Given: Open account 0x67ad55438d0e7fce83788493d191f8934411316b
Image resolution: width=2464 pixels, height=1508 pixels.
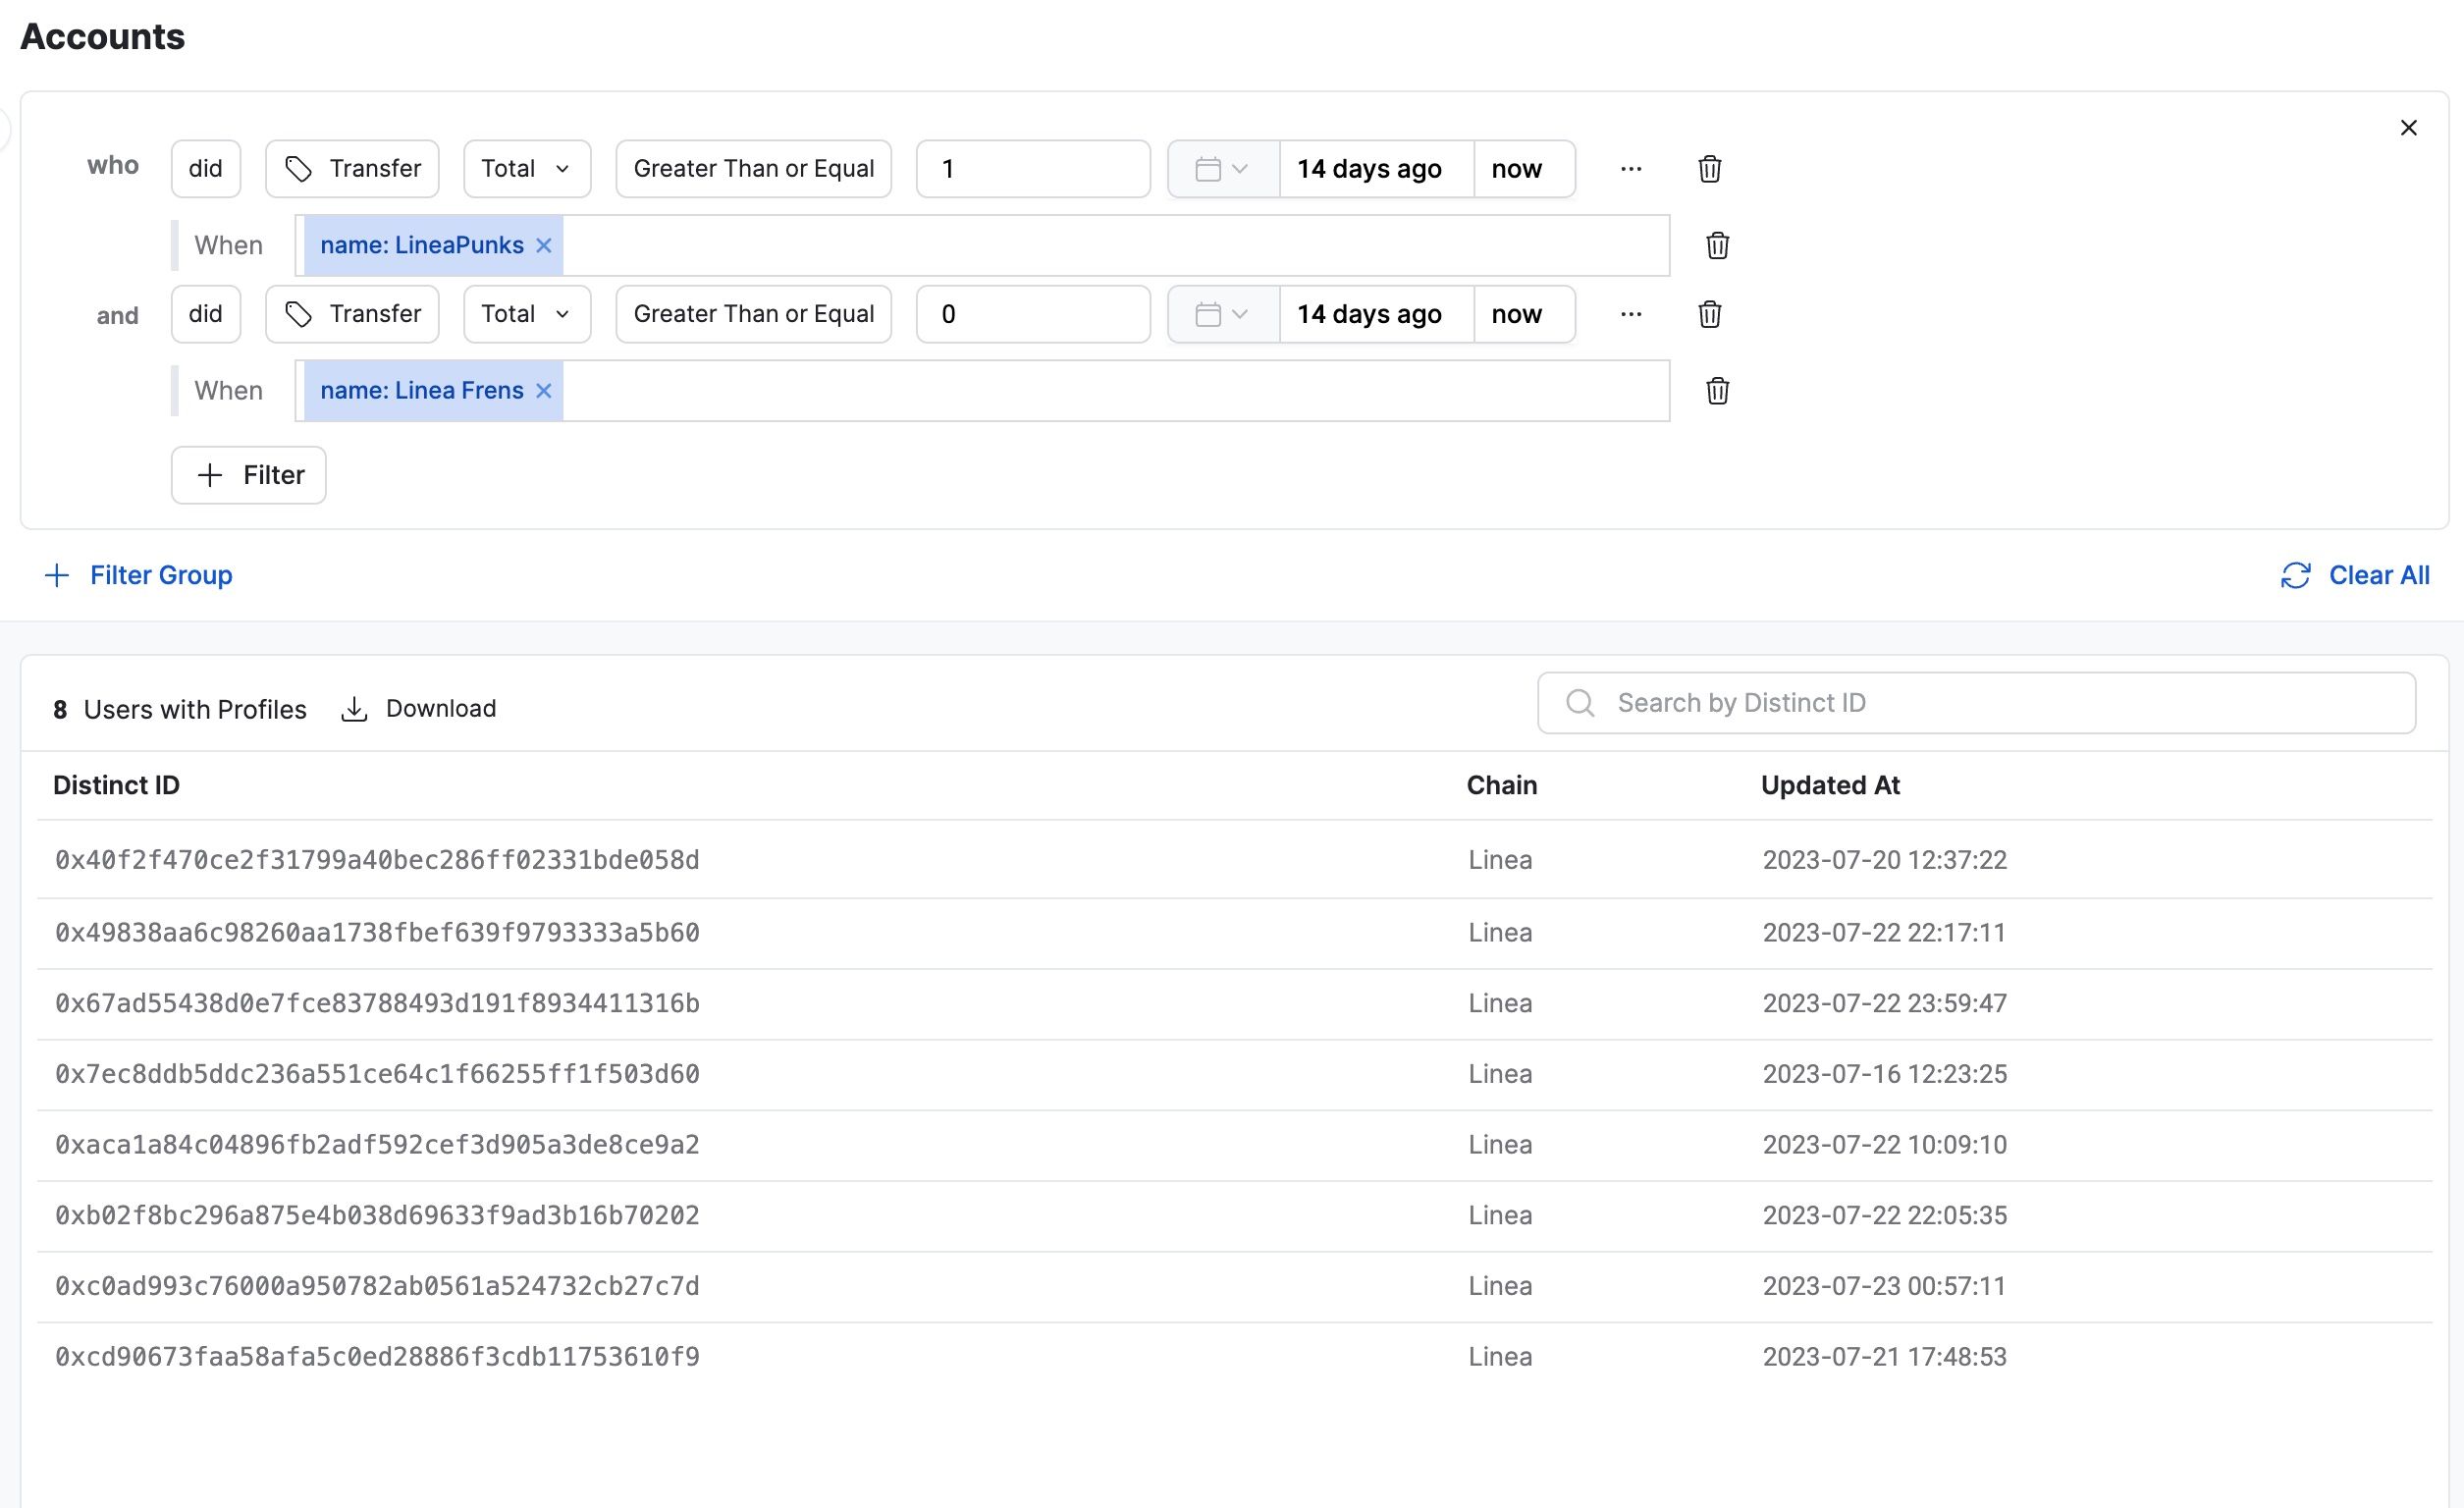Looking at the screenshot, I should (377, 1003).
